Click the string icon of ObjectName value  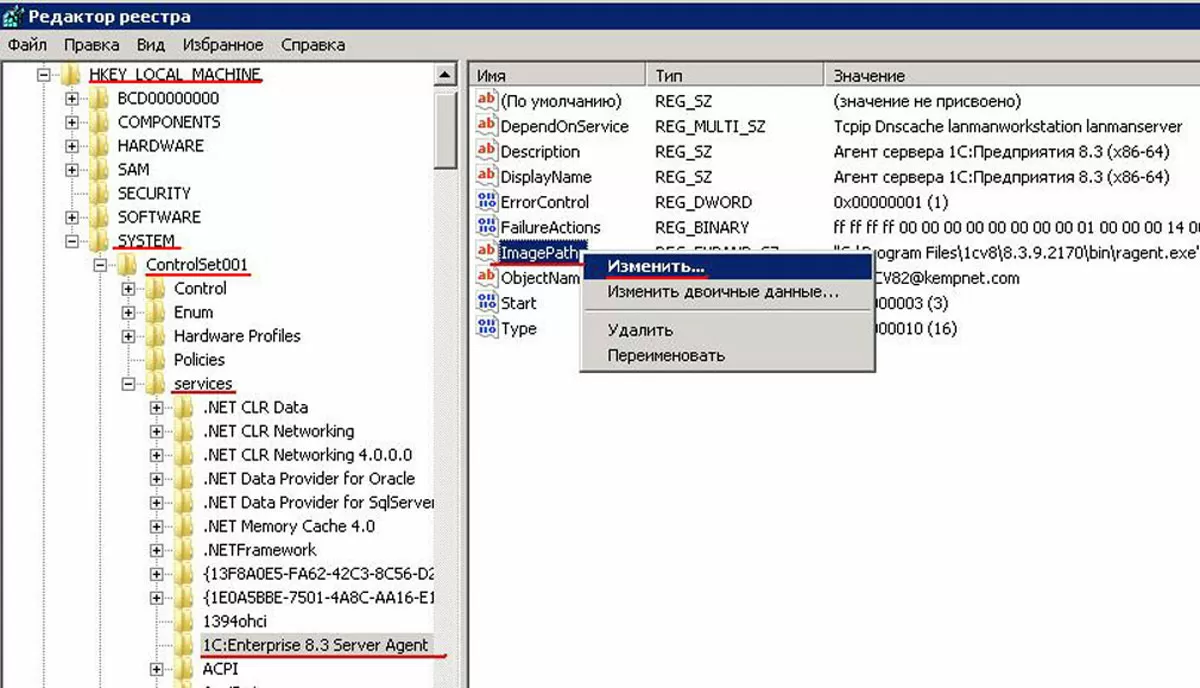[487, 277]
